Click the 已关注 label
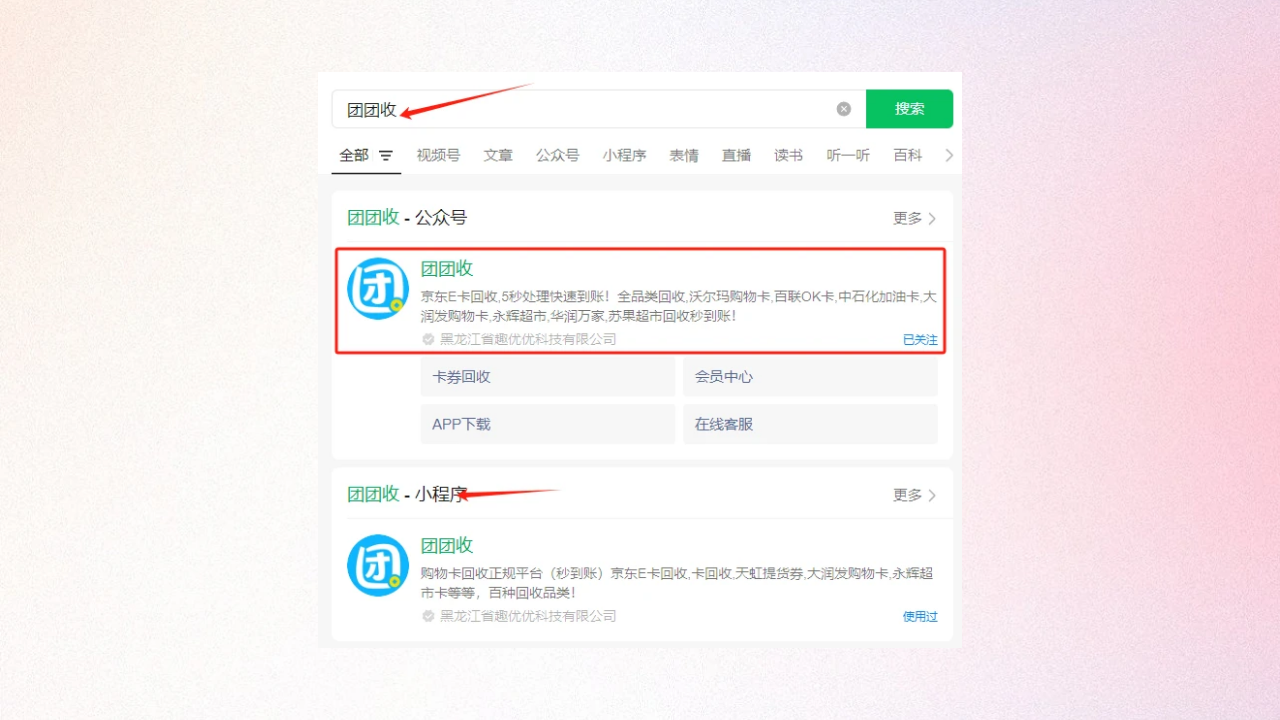 click(920, 340)
